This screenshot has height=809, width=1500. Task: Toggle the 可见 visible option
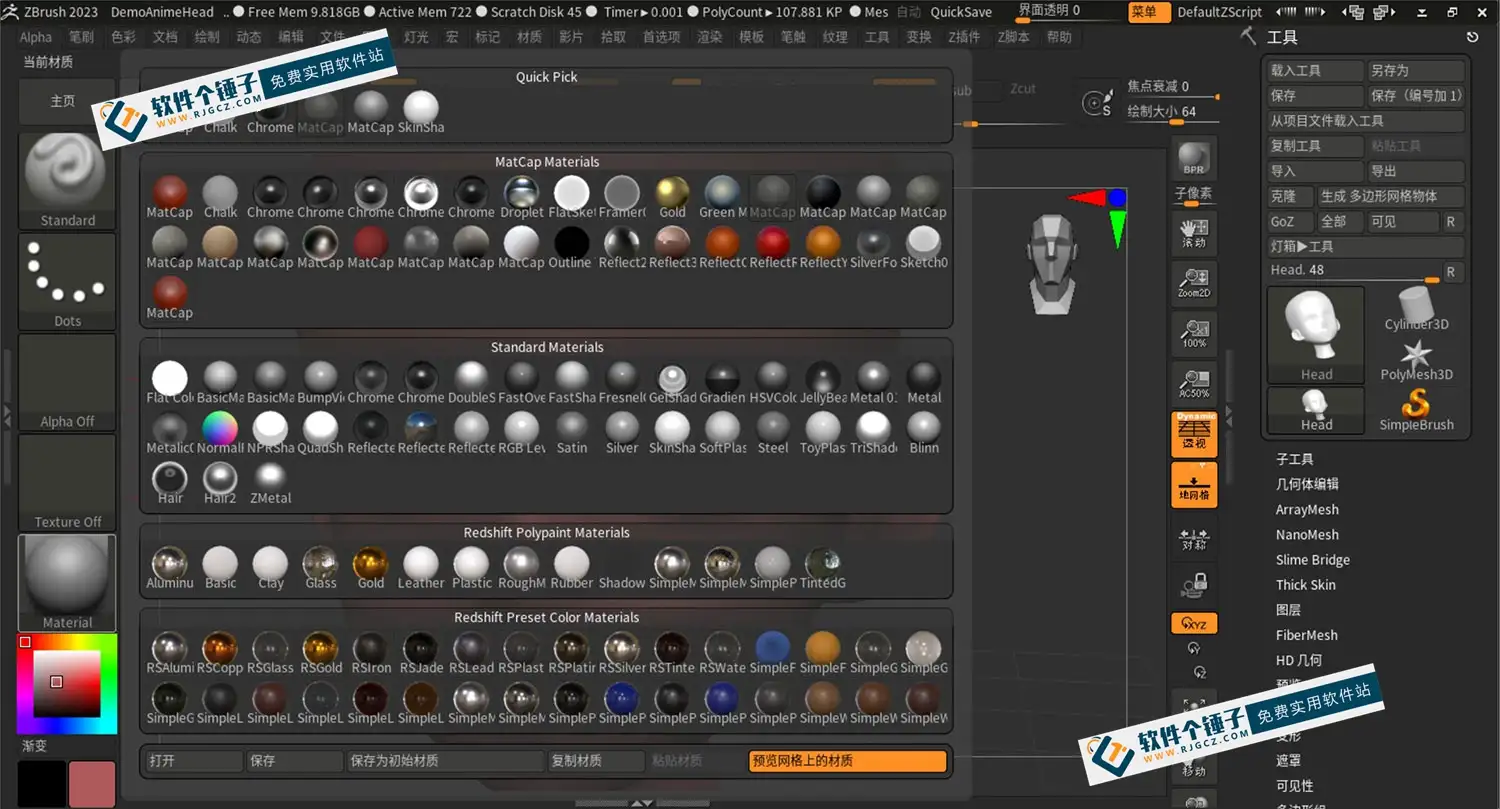(1403, 221)
